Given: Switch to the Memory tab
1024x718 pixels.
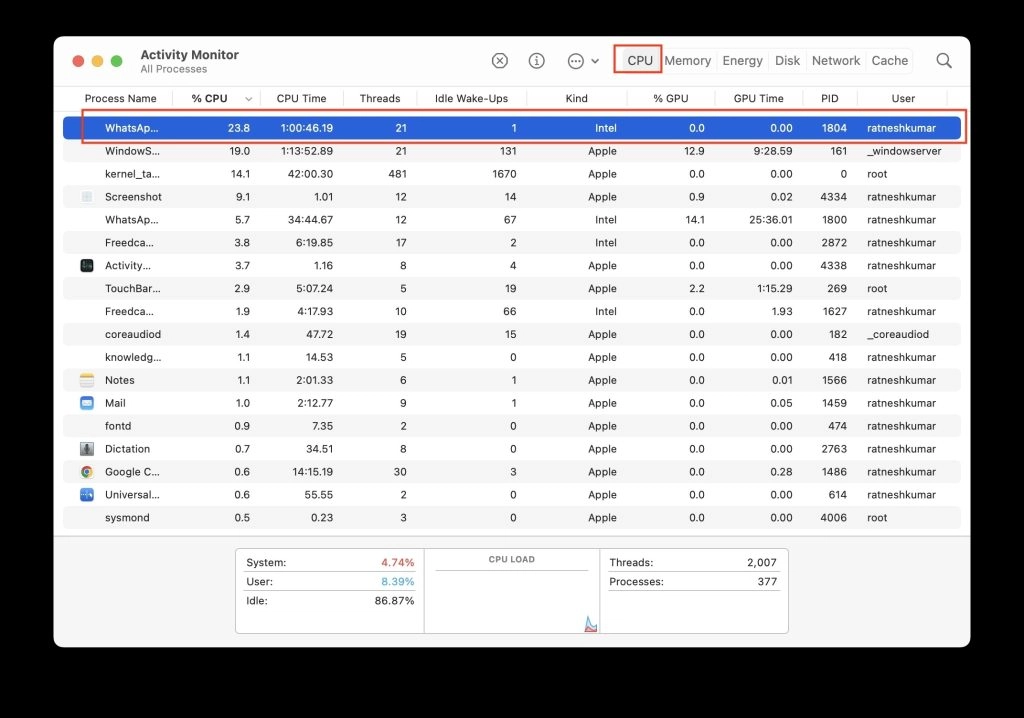Looking at the screenshot, I should pyautogui.click(x=688, y=60).
